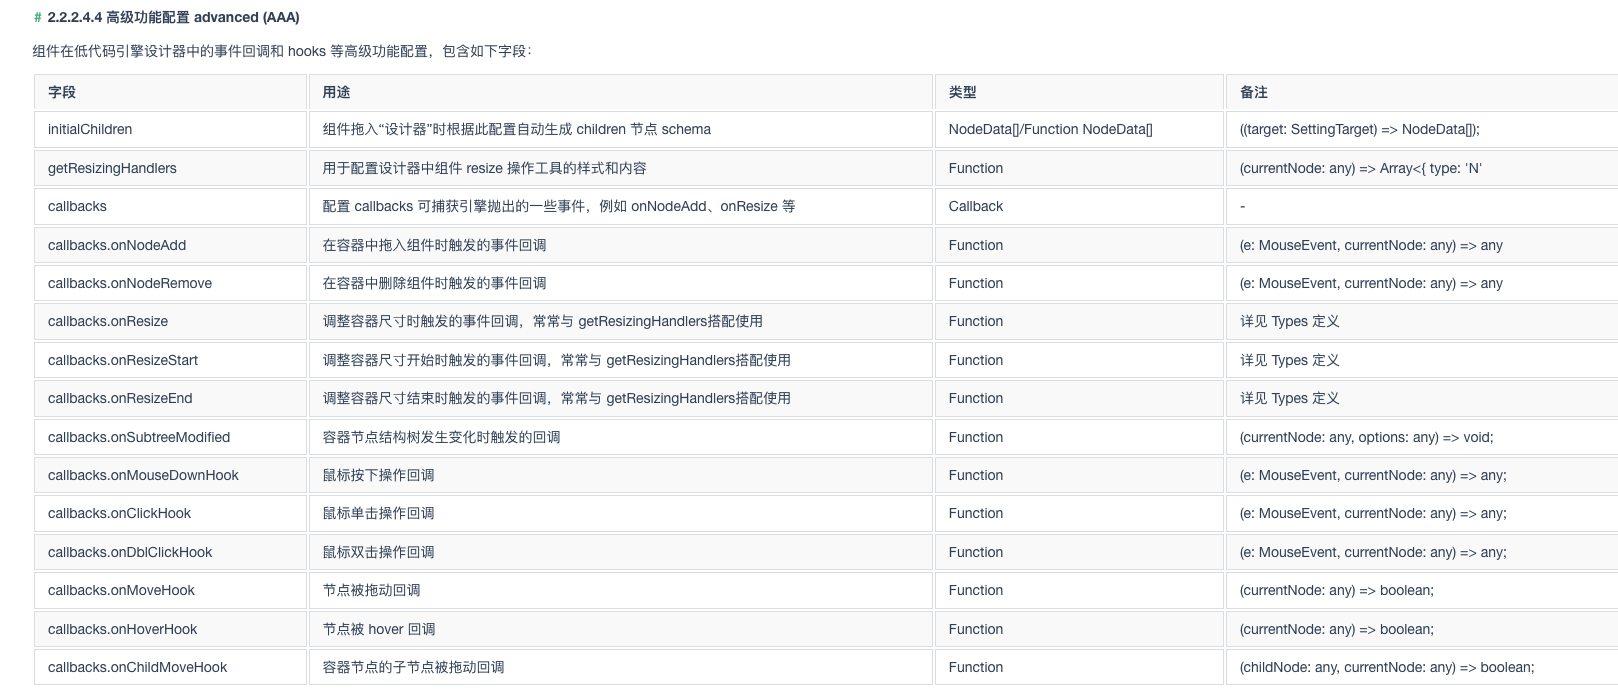Click the 'callbacks.onDblClickHook' cell
Image resolution: width=1618 pixels, height=689 pixels.
tap(170, 552)
